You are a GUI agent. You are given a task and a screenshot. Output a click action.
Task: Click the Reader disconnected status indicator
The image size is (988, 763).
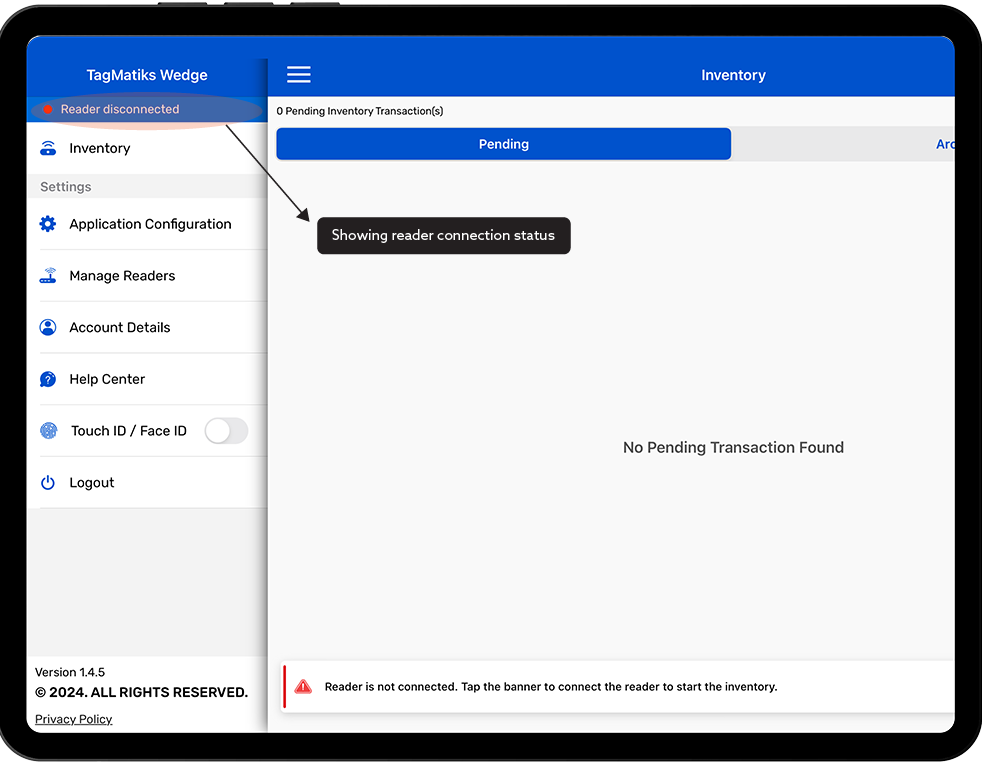click(119, 110)
